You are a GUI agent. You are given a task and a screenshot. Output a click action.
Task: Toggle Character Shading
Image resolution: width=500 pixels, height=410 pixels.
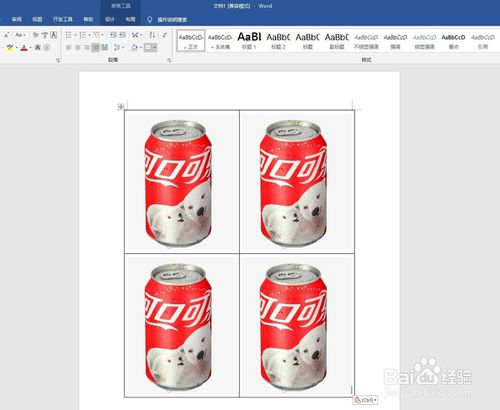pos(38,48)
